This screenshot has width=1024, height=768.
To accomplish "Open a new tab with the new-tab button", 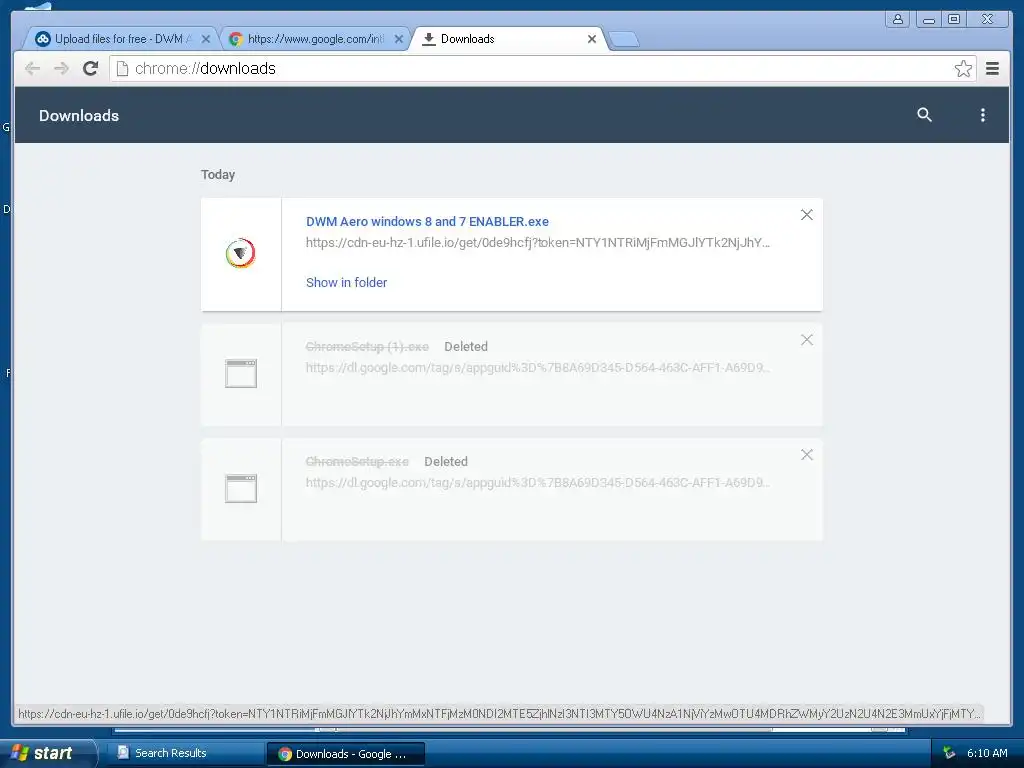I will pyautogui.click(x=624, y=40).
